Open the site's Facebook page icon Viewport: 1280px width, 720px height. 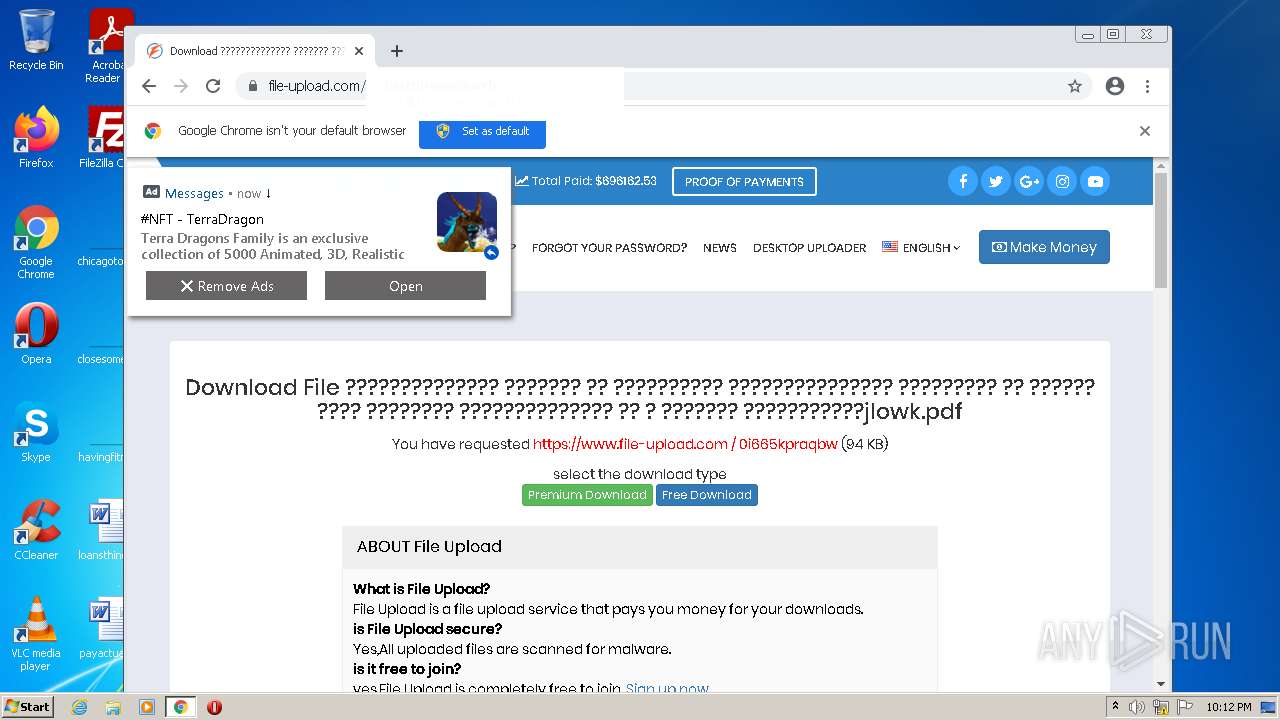pyautogui.click(x=963, y=181)
